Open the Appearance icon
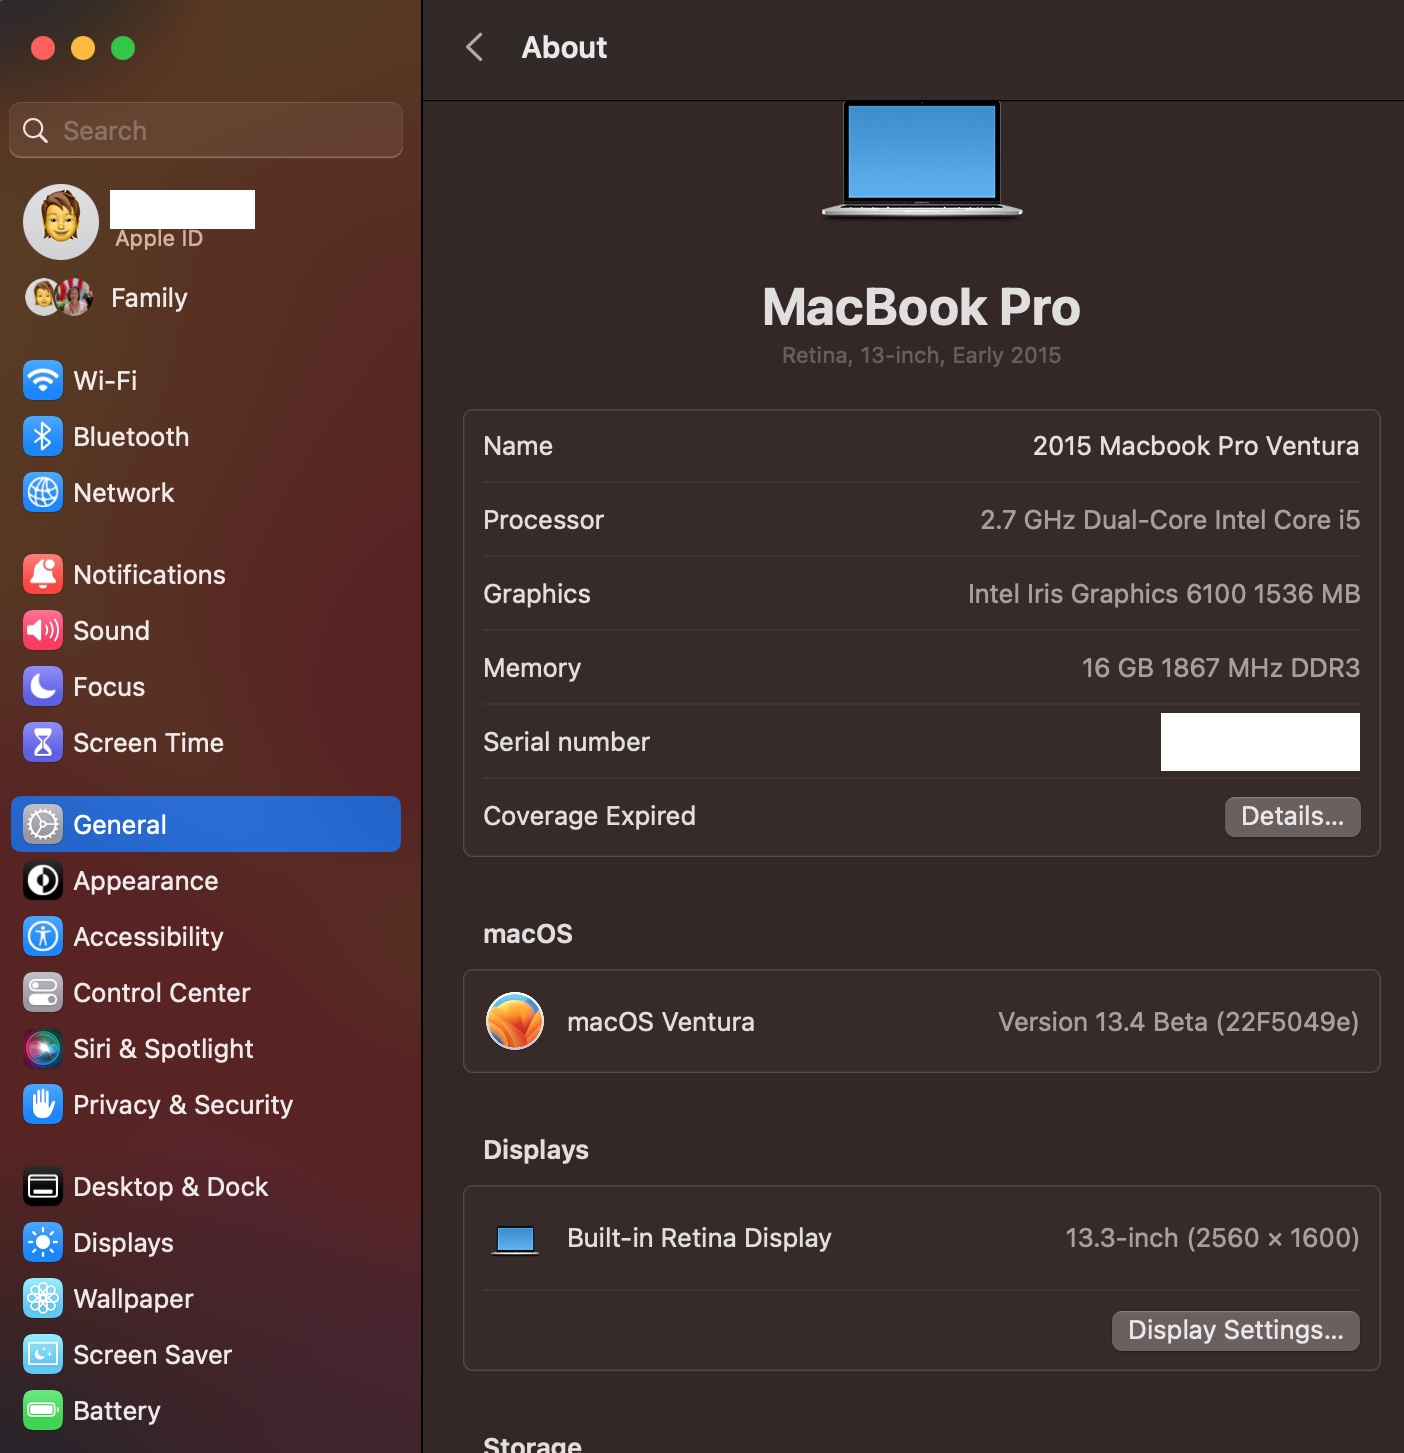This screenshot has width=1404, height=1453. click(x=43, y=881)
